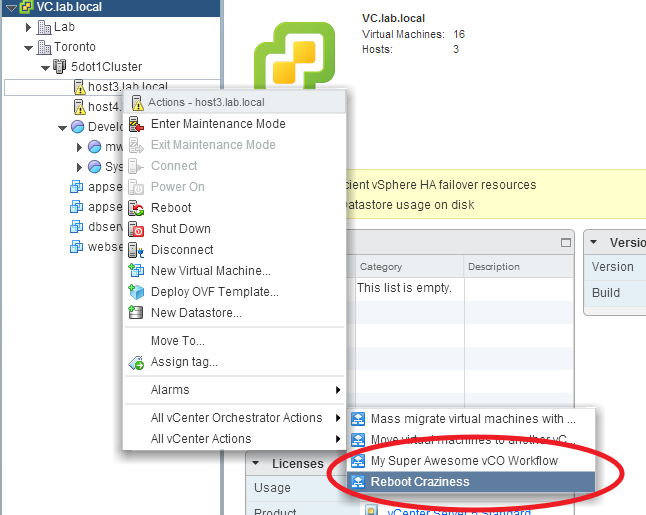Image resolution: width=646 pixels, height=515 pixels.
Task: Click the dbserv vApp icon in tree
Action: [x=77, y=227]
